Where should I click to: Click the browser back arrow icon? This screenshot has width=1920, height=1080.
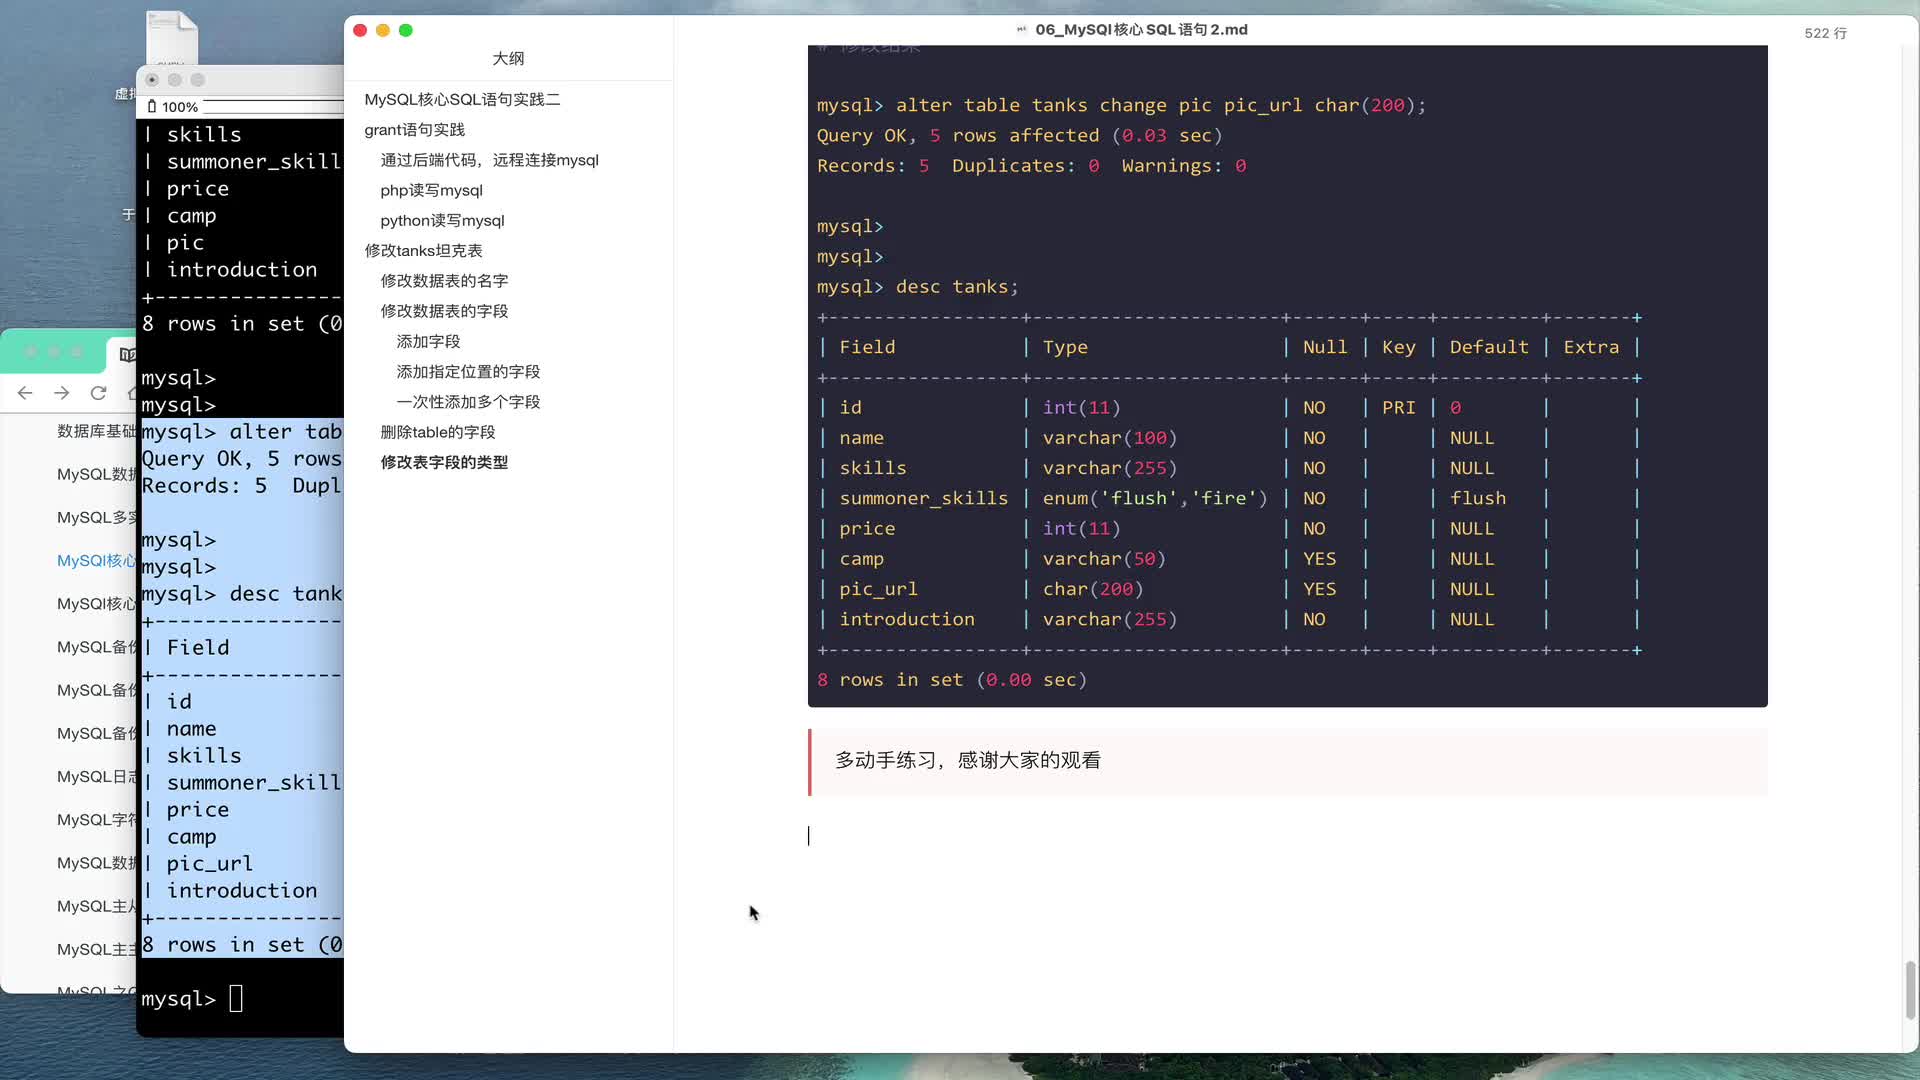click(25, 393)
